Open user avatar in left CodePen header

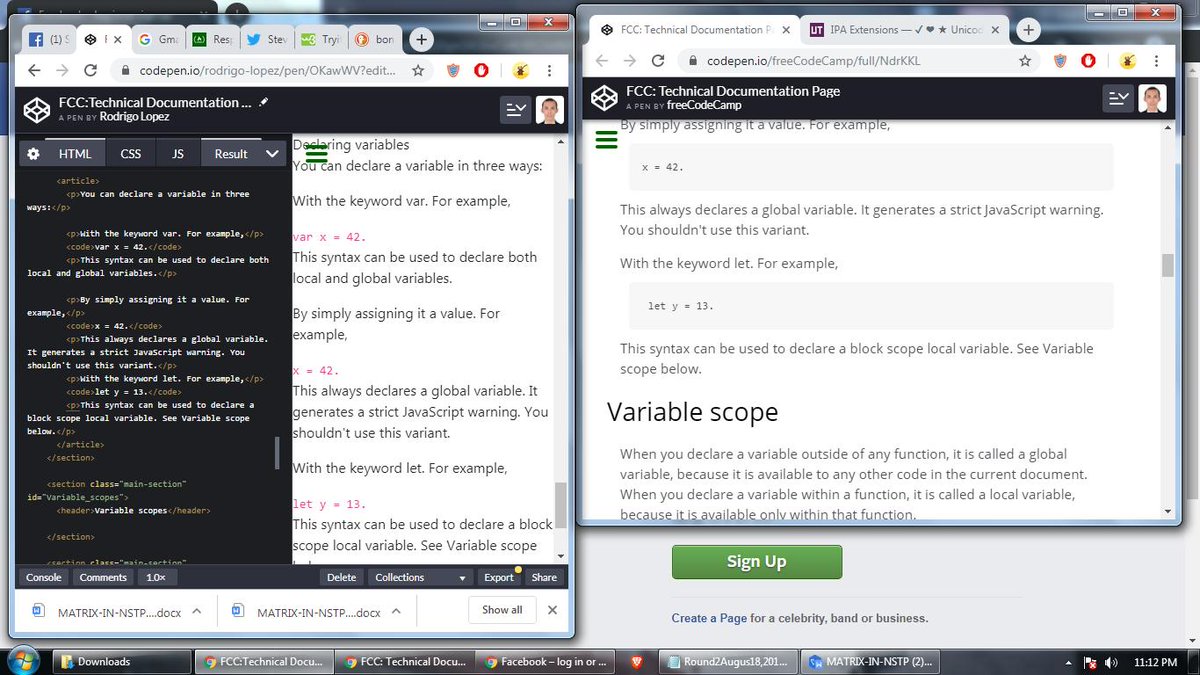tap(550, 109)
